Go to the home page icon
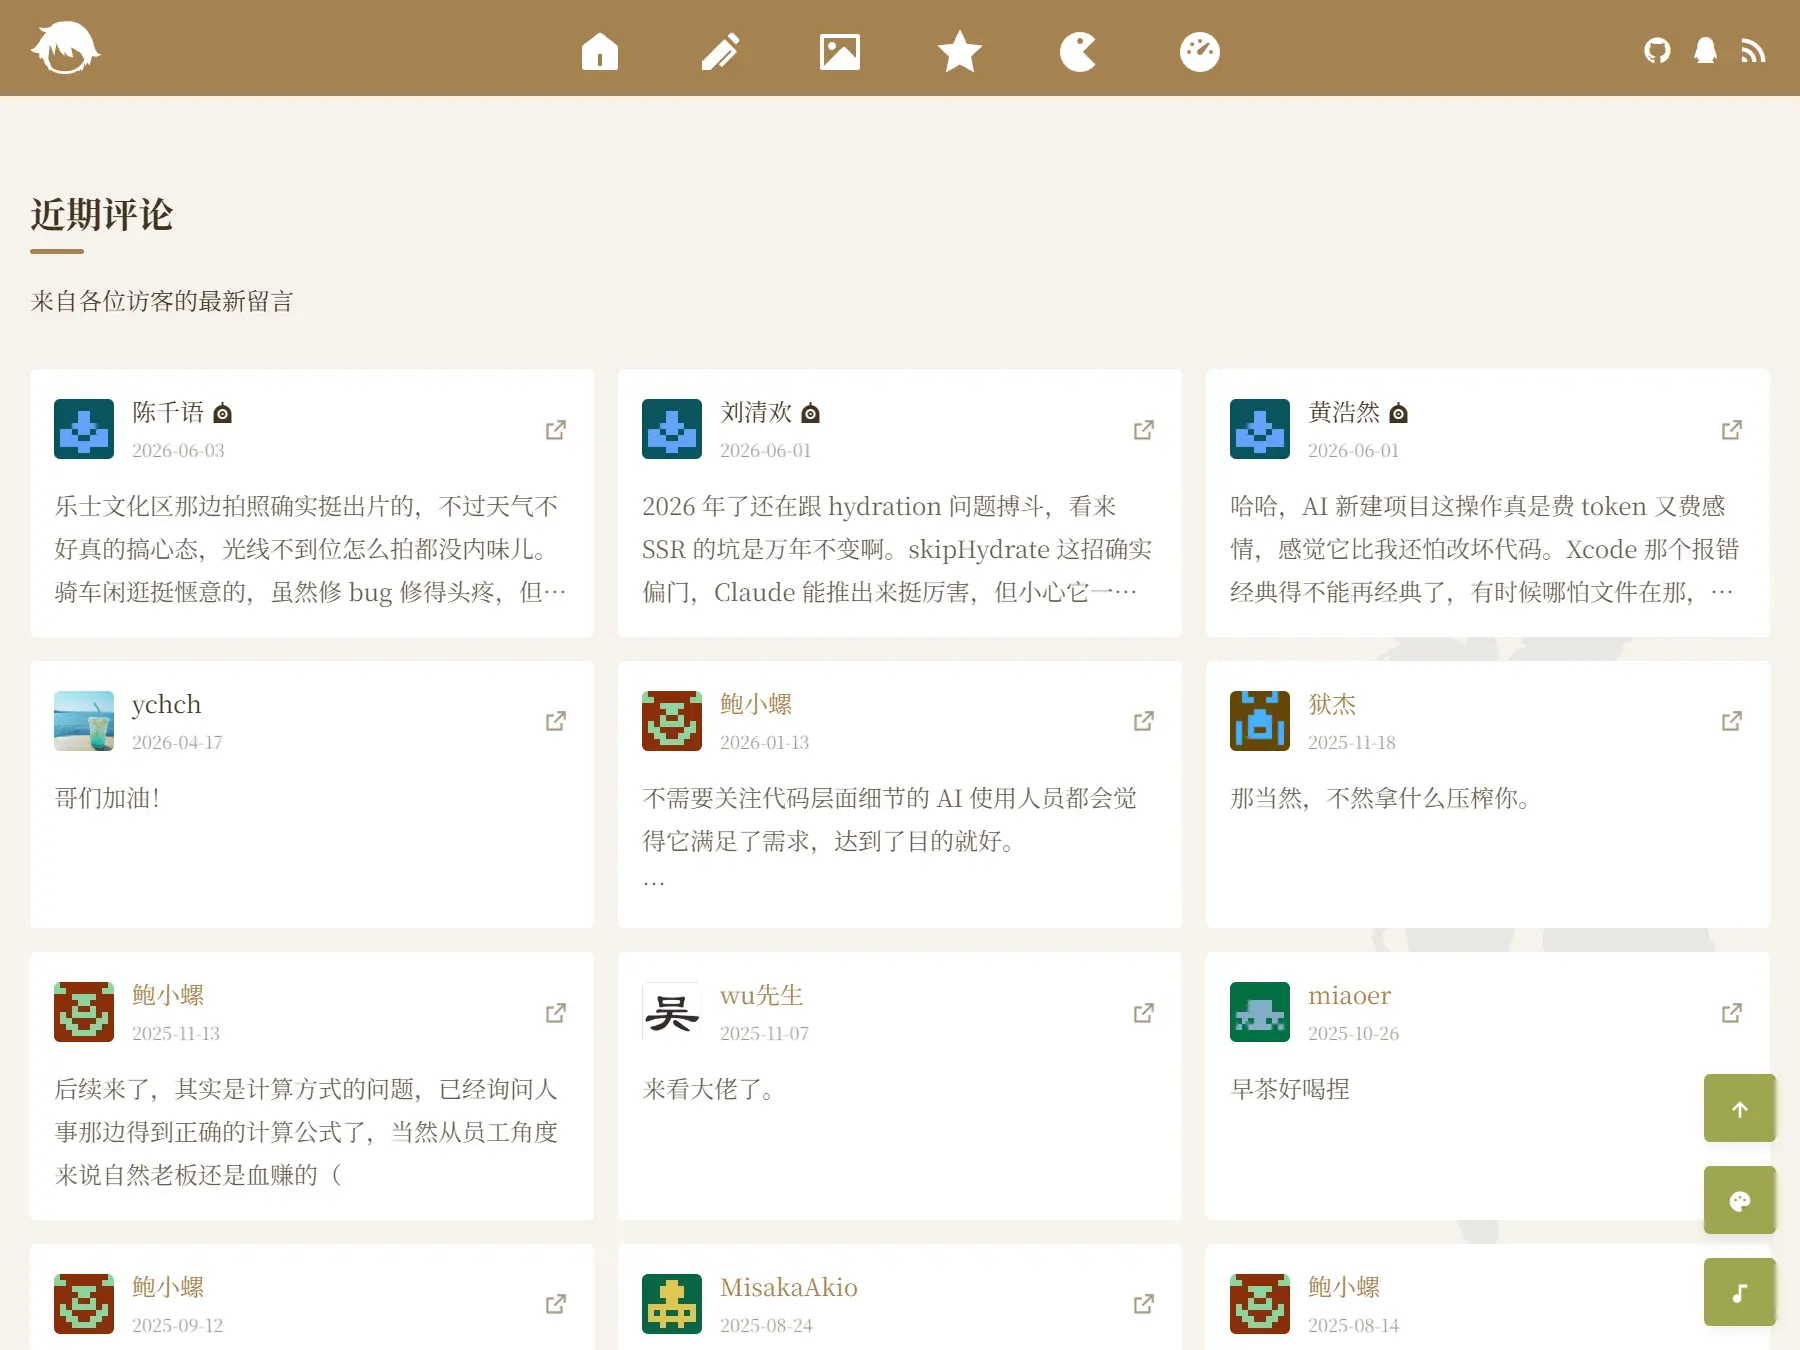 click(x=600, y=51)
